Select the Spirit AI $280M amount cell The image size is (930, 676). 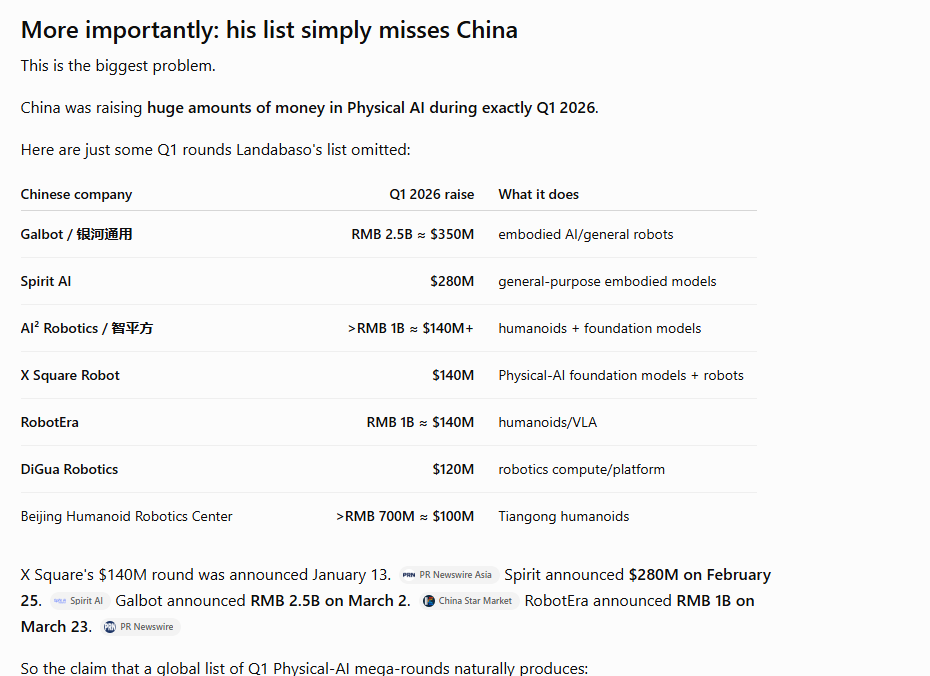click(x=452, y=281)
